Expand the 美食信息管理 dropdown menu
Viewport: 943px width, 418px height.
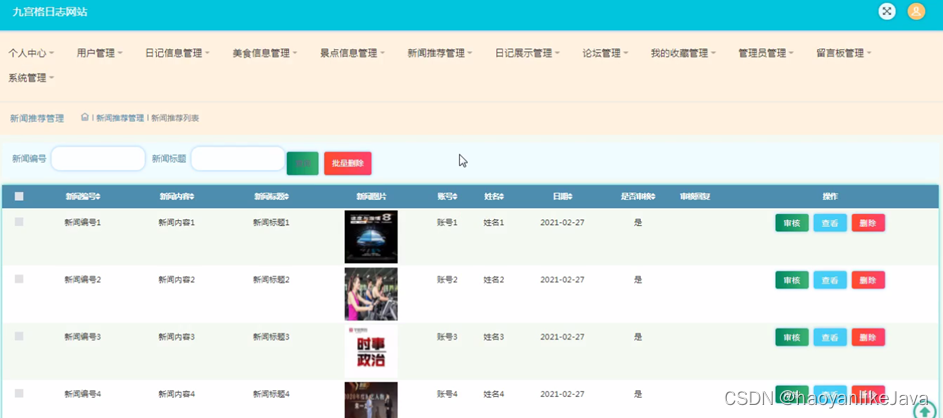(x=265, y=53)
